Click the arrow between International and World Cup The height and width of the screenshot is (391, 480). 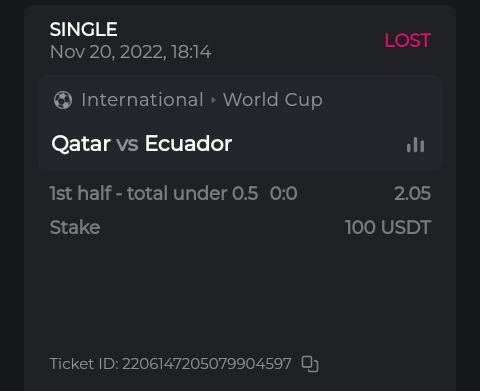point(213,100)
